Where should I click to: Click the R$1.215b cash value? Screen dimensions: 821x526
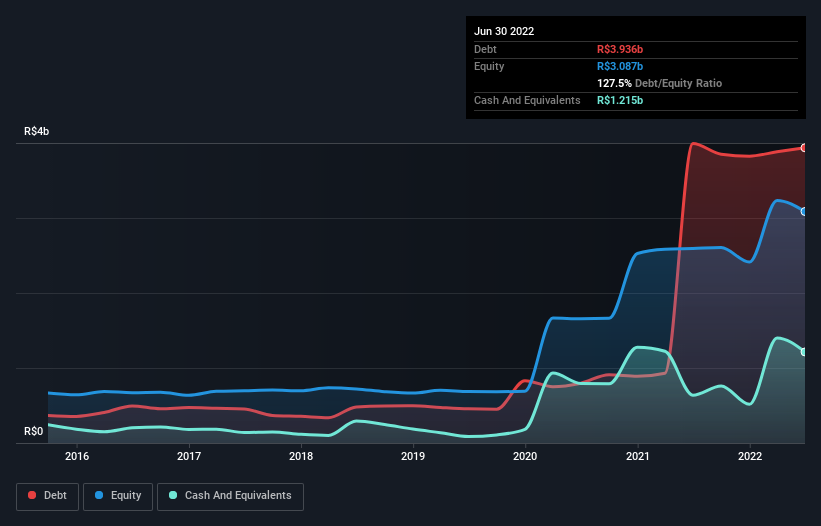tap(620, 100)
